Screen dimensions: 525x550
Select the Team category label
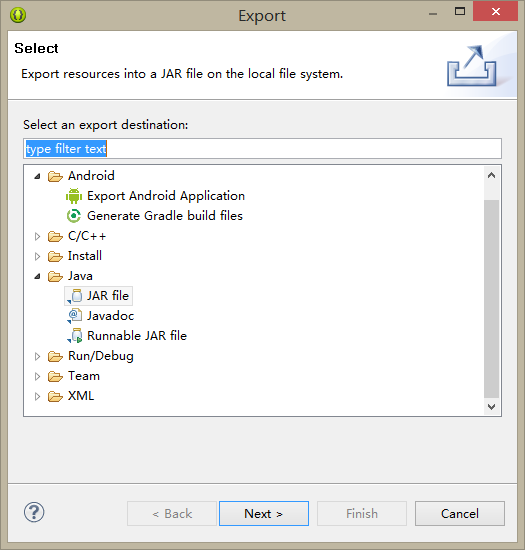point(84,376)
